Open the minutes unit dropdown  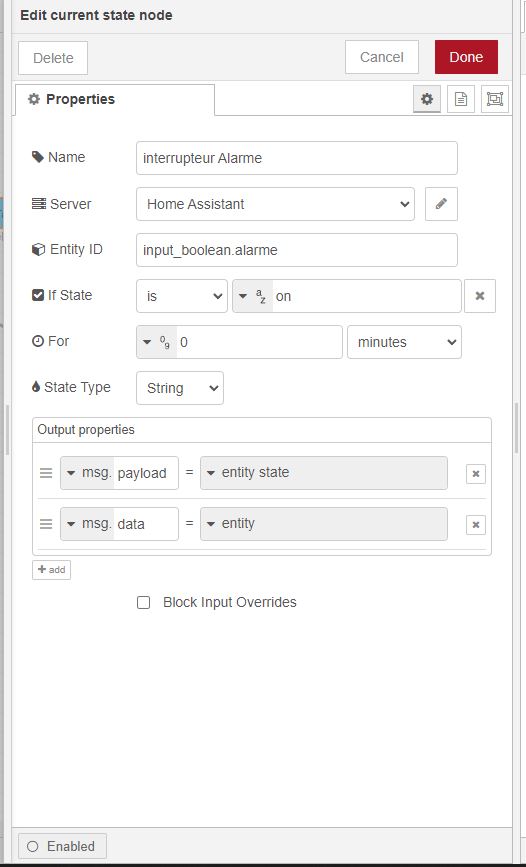point(404,342)
